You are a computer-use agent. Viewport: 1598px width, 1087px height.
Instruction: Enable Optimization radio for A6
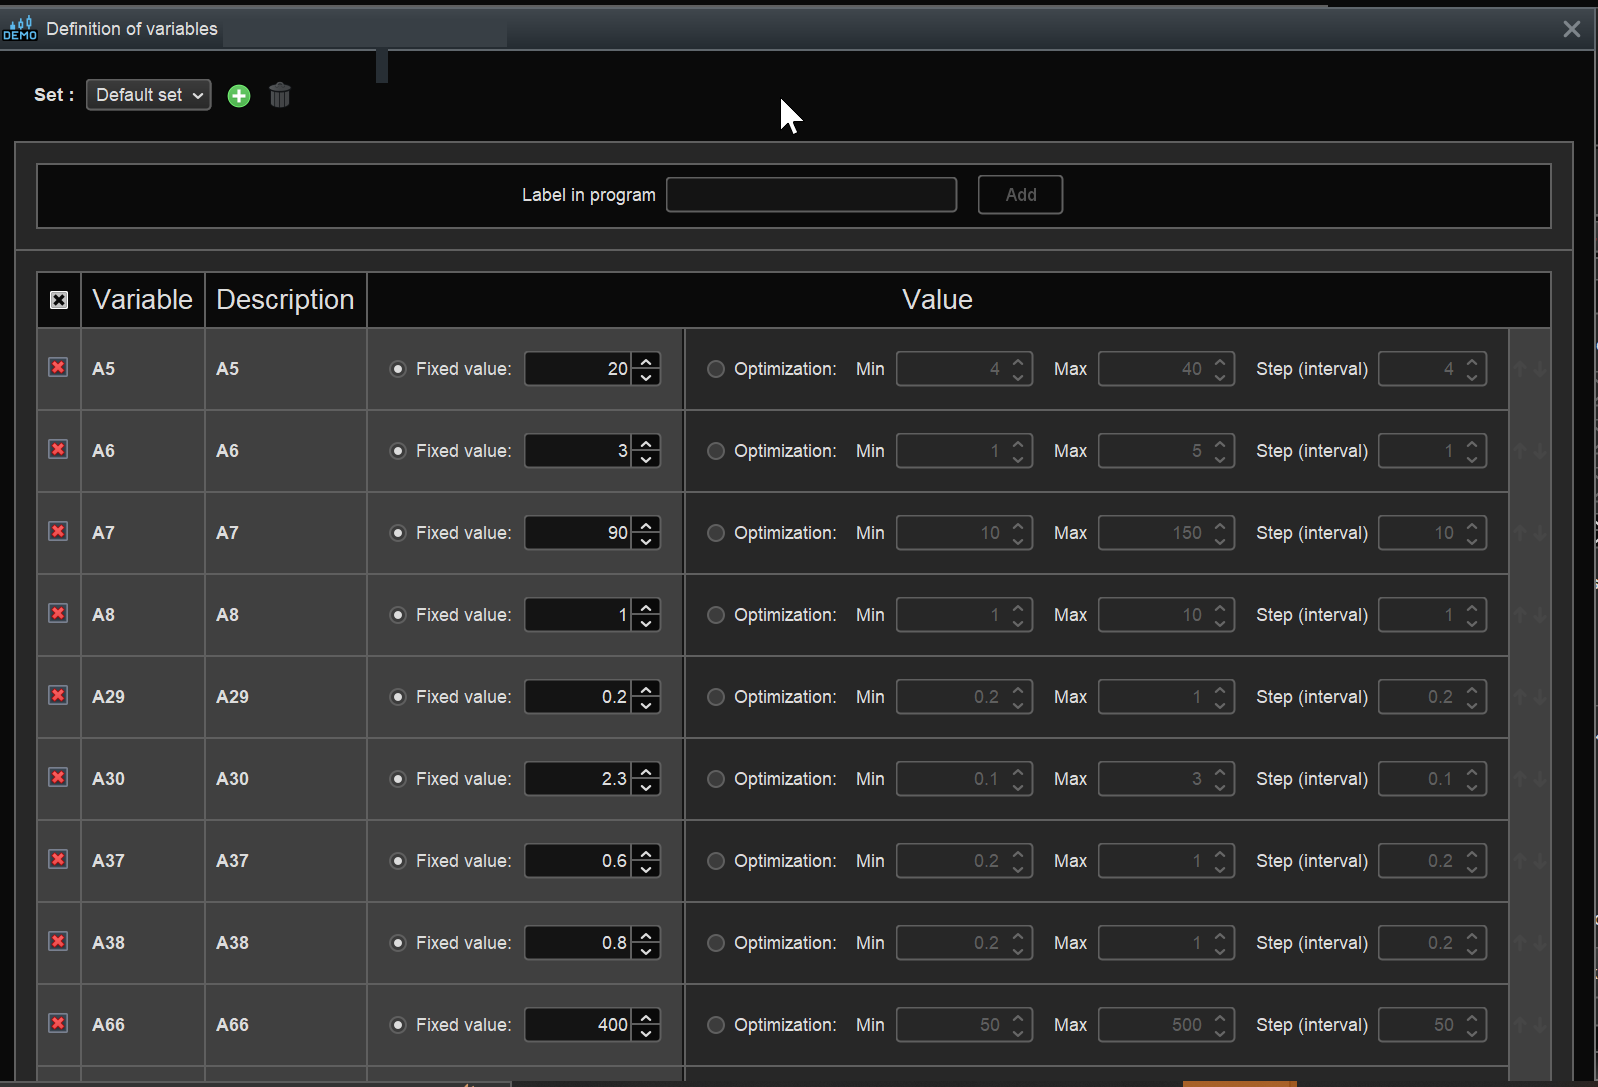click(x=716, y=451)
